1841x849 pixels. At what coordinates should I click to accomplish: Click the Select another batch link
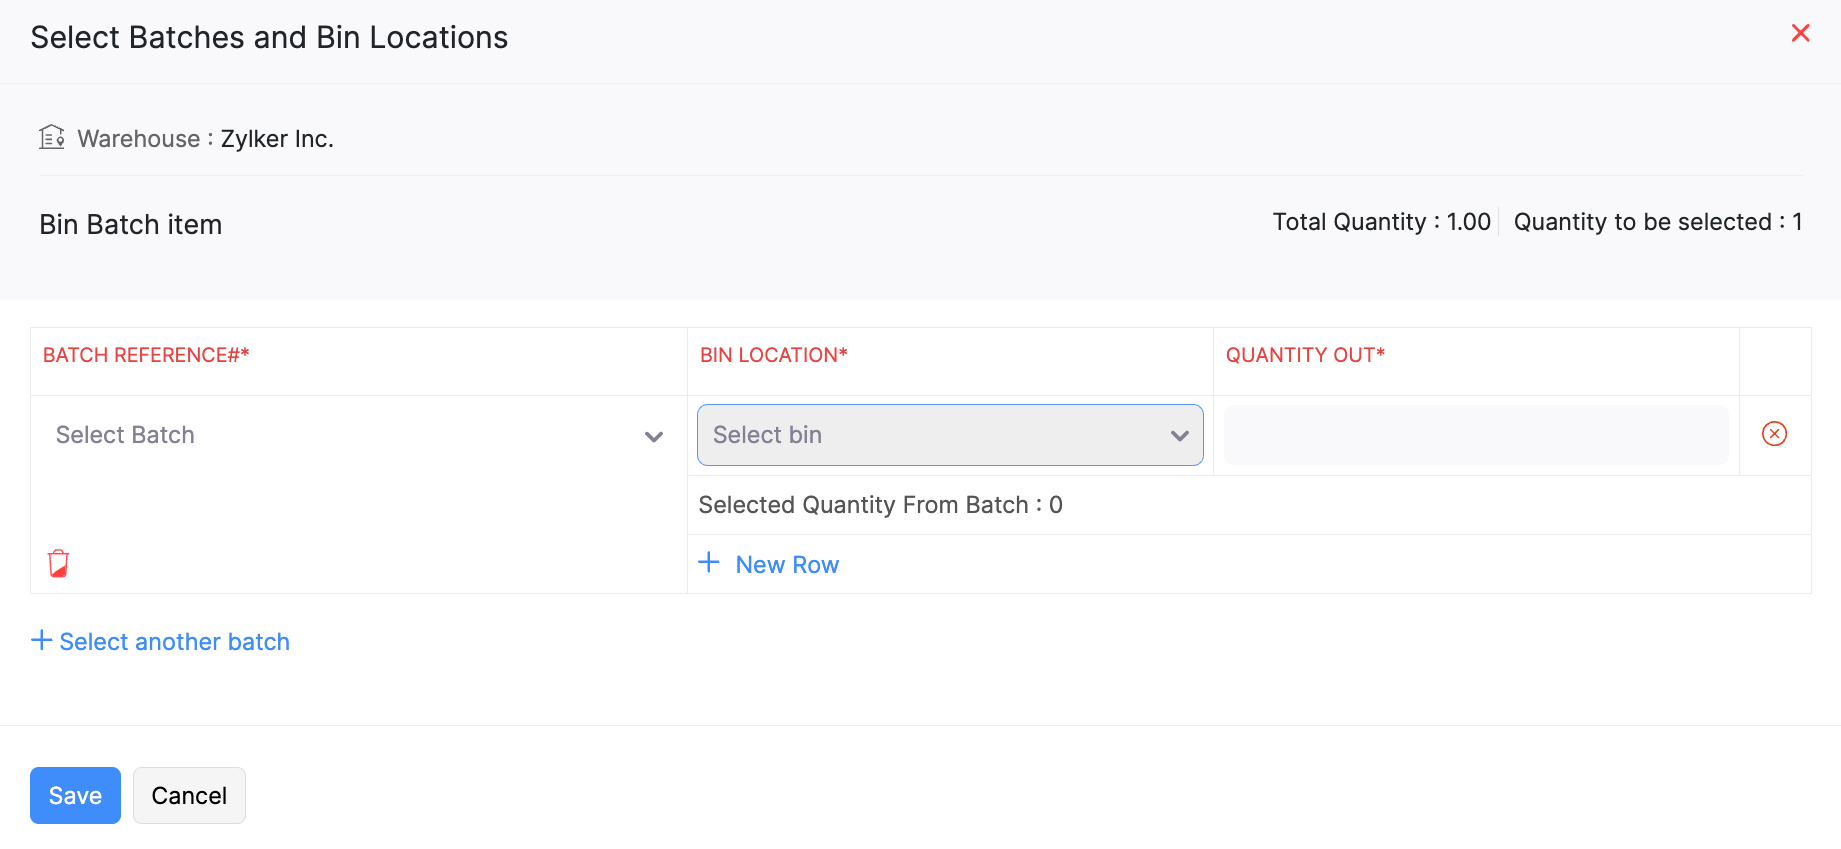click(174, 641)
